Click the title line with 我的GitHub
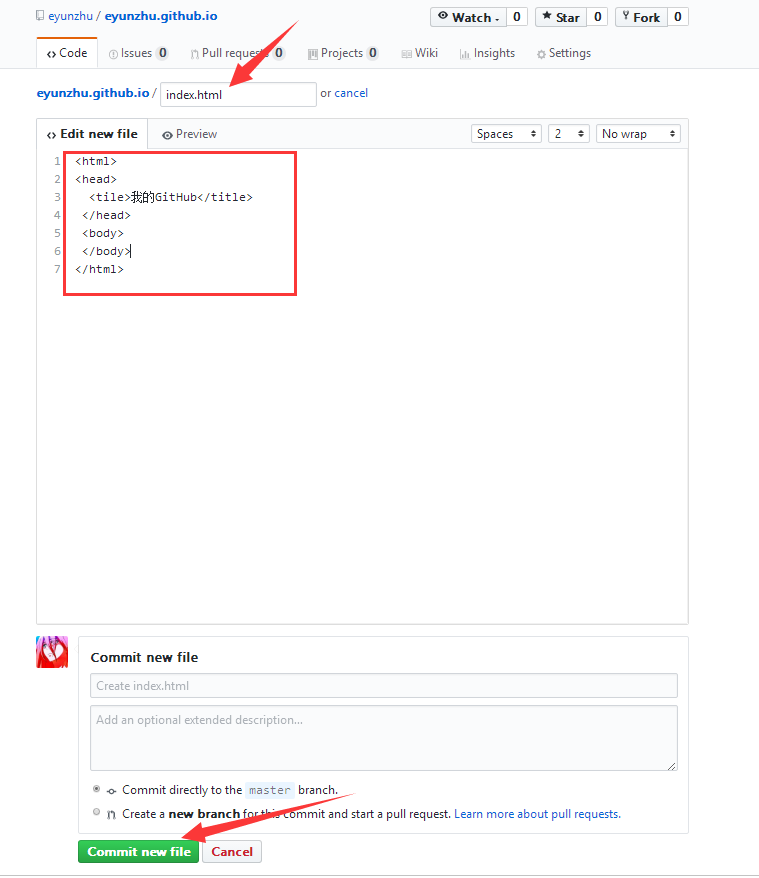The height and width of the screenshot is (878, 759). coord(171,197)
